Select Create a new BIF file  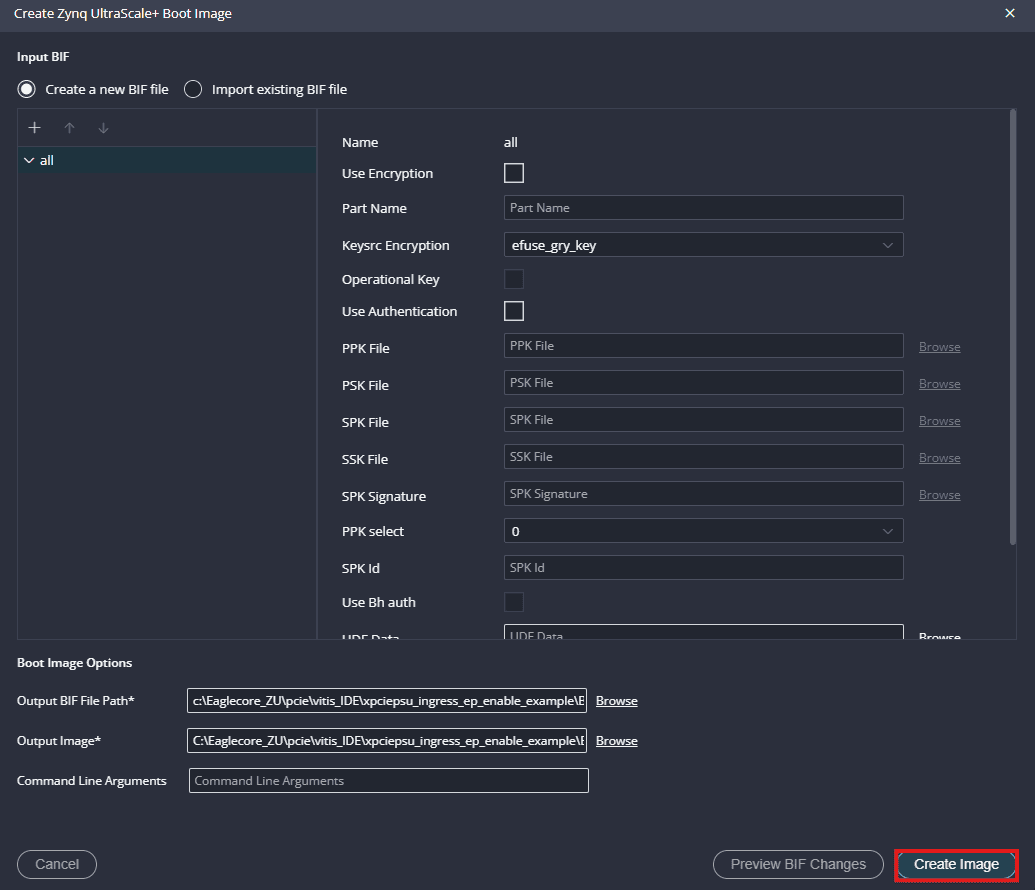[27, 89]
